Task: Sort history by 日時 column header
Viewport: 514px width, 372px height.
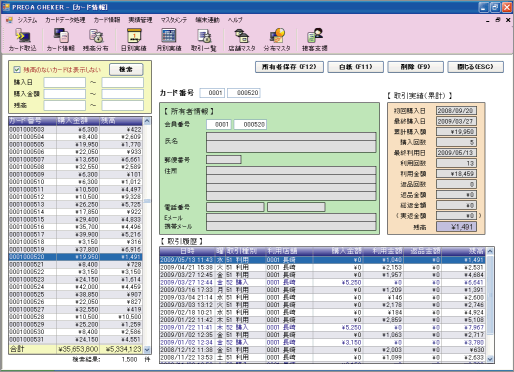Action: 187,251
